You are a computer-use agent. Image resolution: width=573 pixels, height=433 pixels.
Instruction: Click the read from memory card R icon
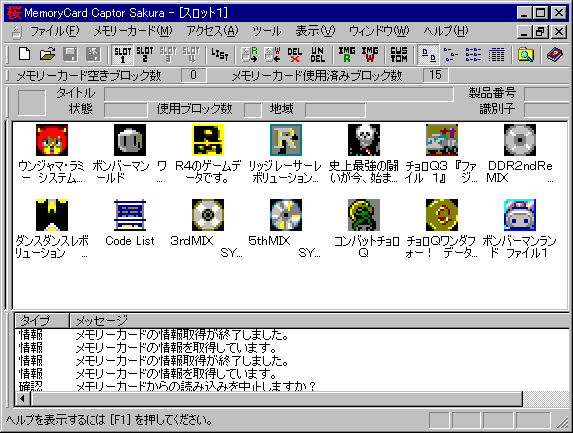249,54
